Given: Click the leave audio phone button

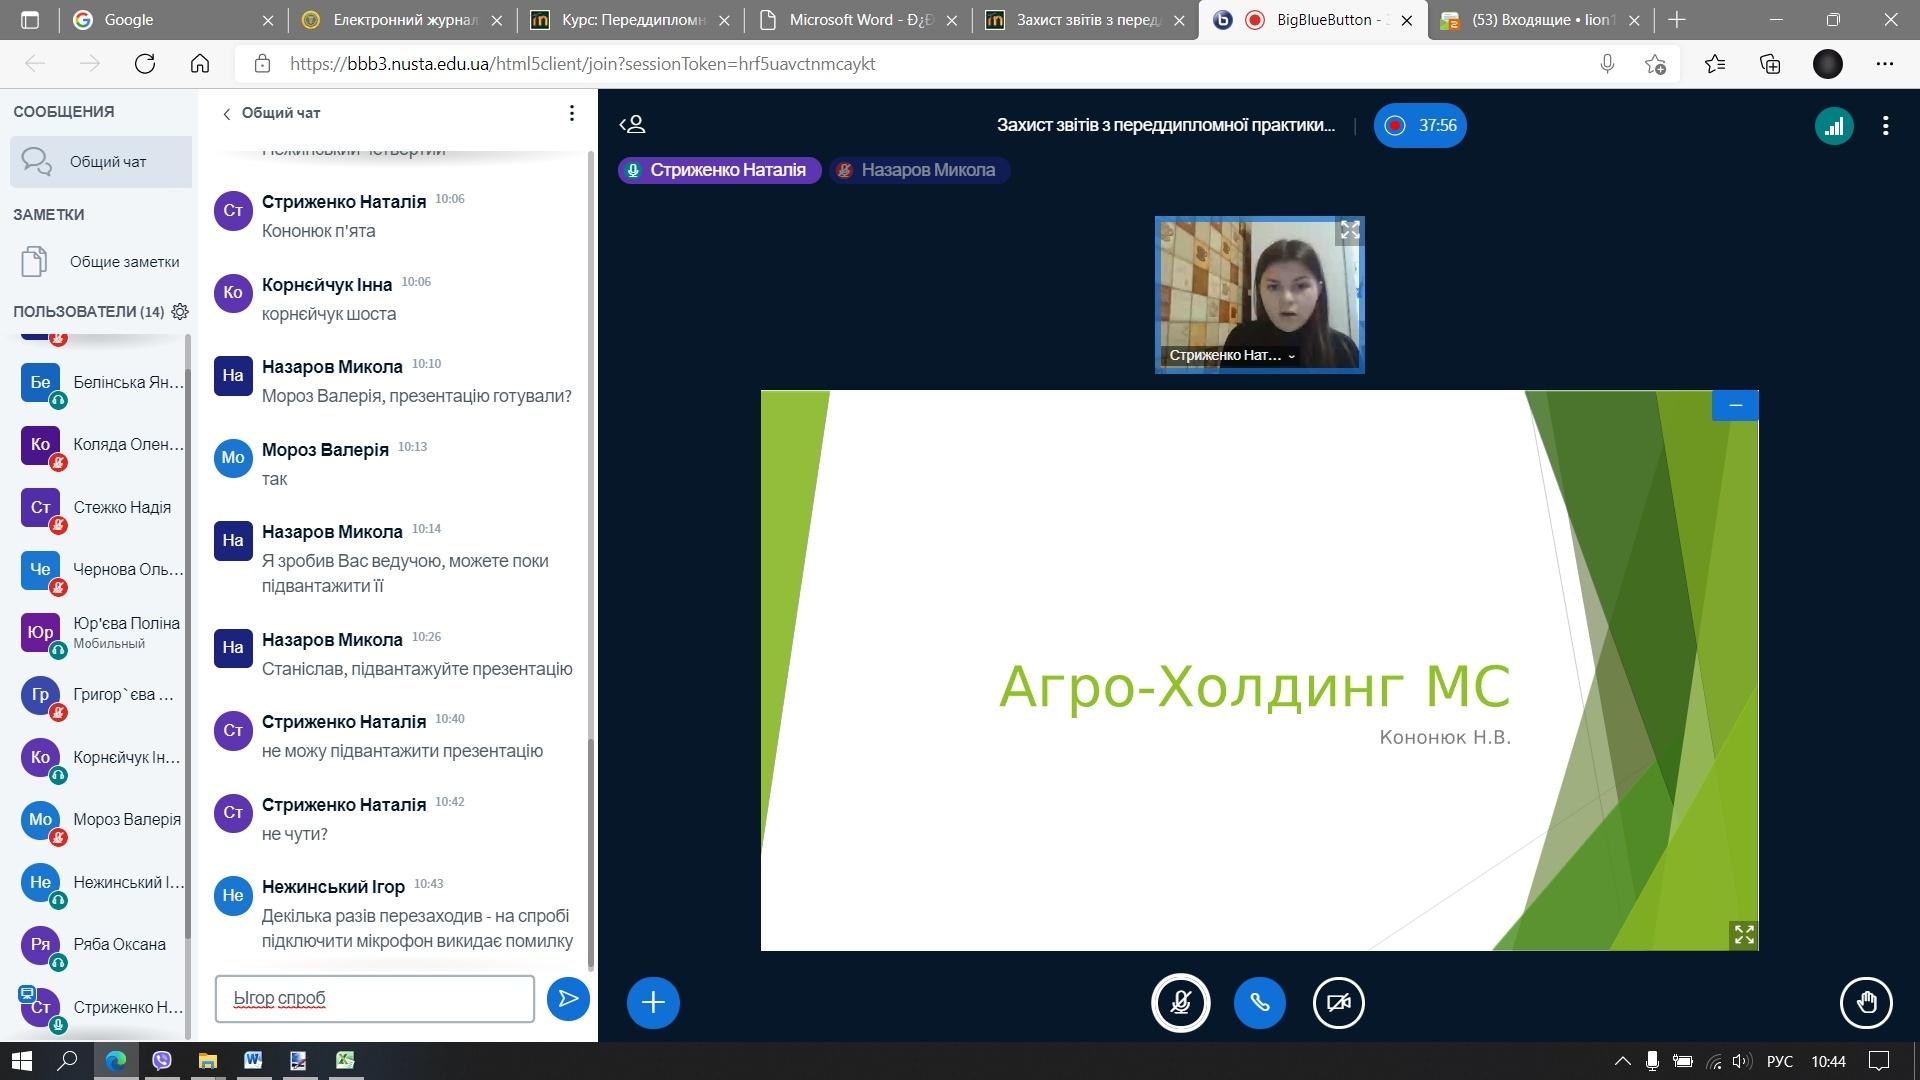Looking at the screenshot, I should pos(1259,1002).
